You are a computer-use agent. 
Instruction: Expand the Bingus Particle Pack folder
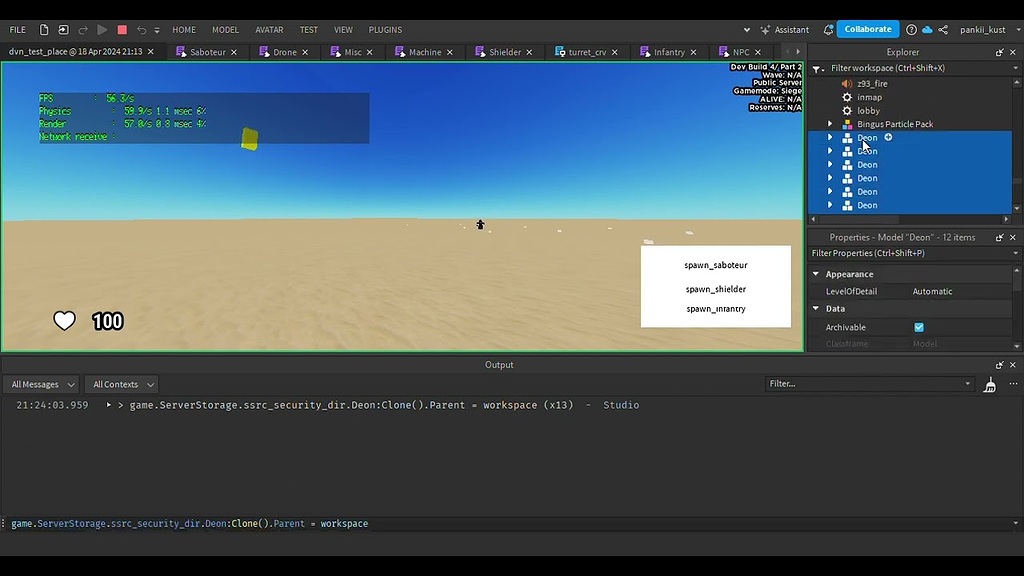(830, 125)
